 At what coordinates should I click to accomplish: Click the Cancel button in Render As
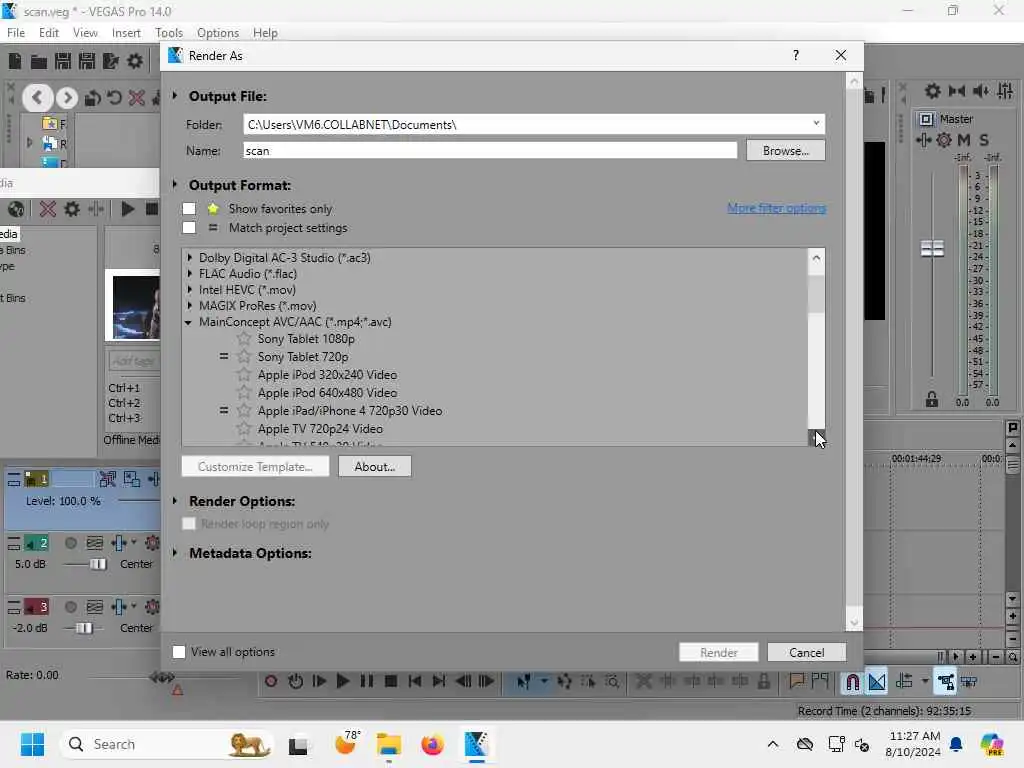pyautogui.click(x=807, y=652)
